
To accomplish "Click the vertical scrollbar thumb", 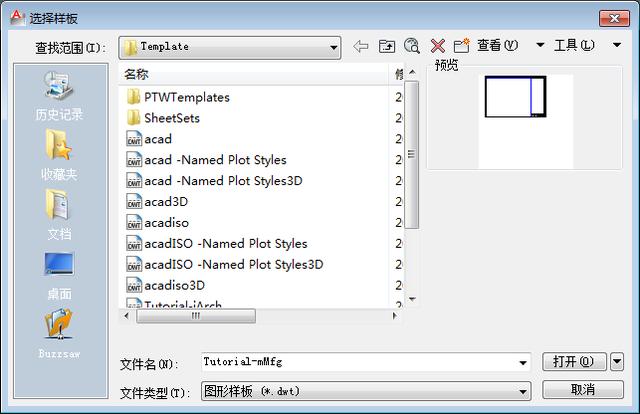I will (x=411, y=154).
